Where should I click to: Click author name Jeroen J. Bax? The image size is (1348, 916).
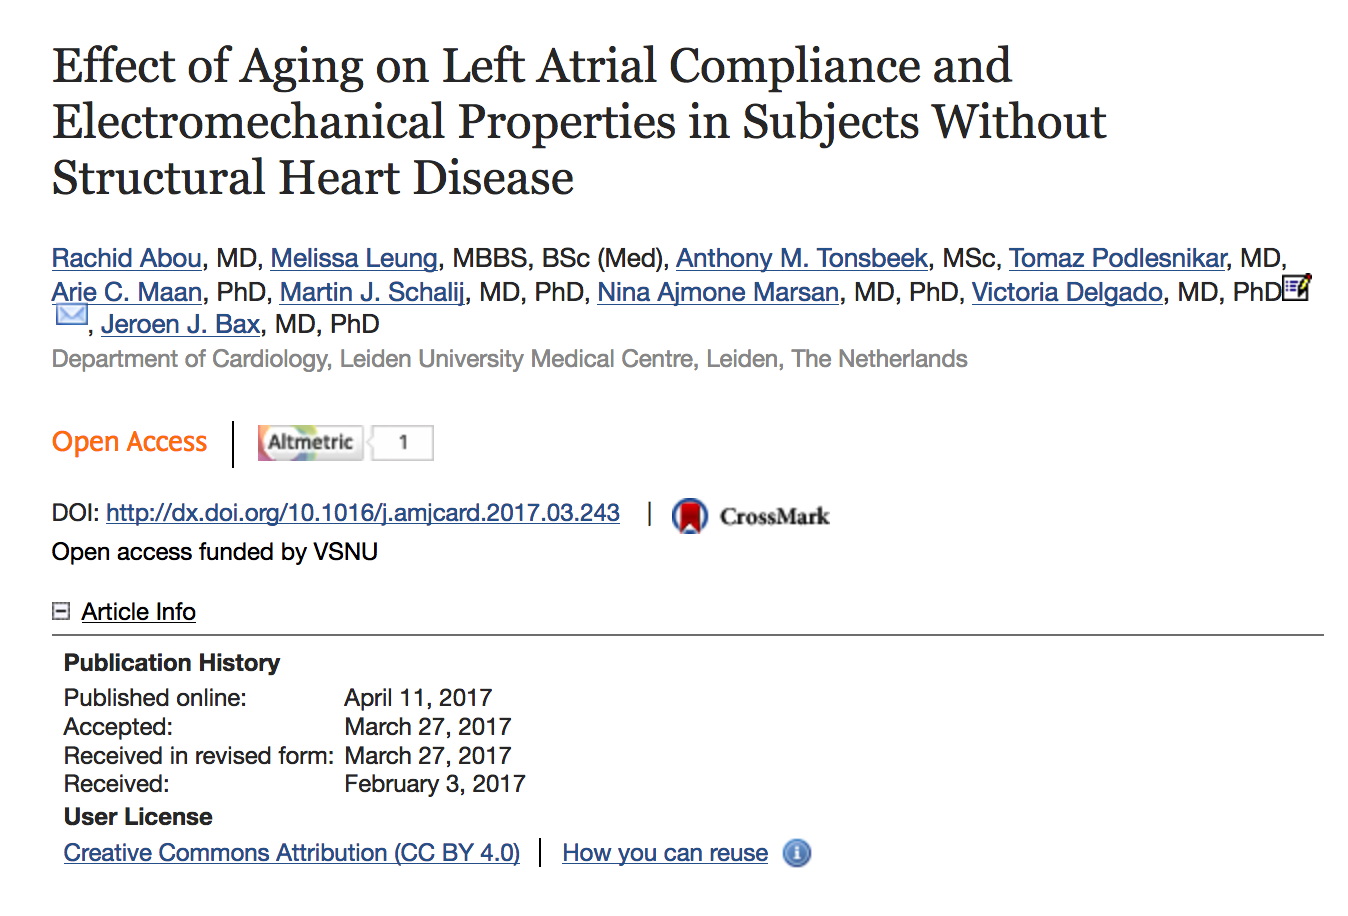click(181, 324)
